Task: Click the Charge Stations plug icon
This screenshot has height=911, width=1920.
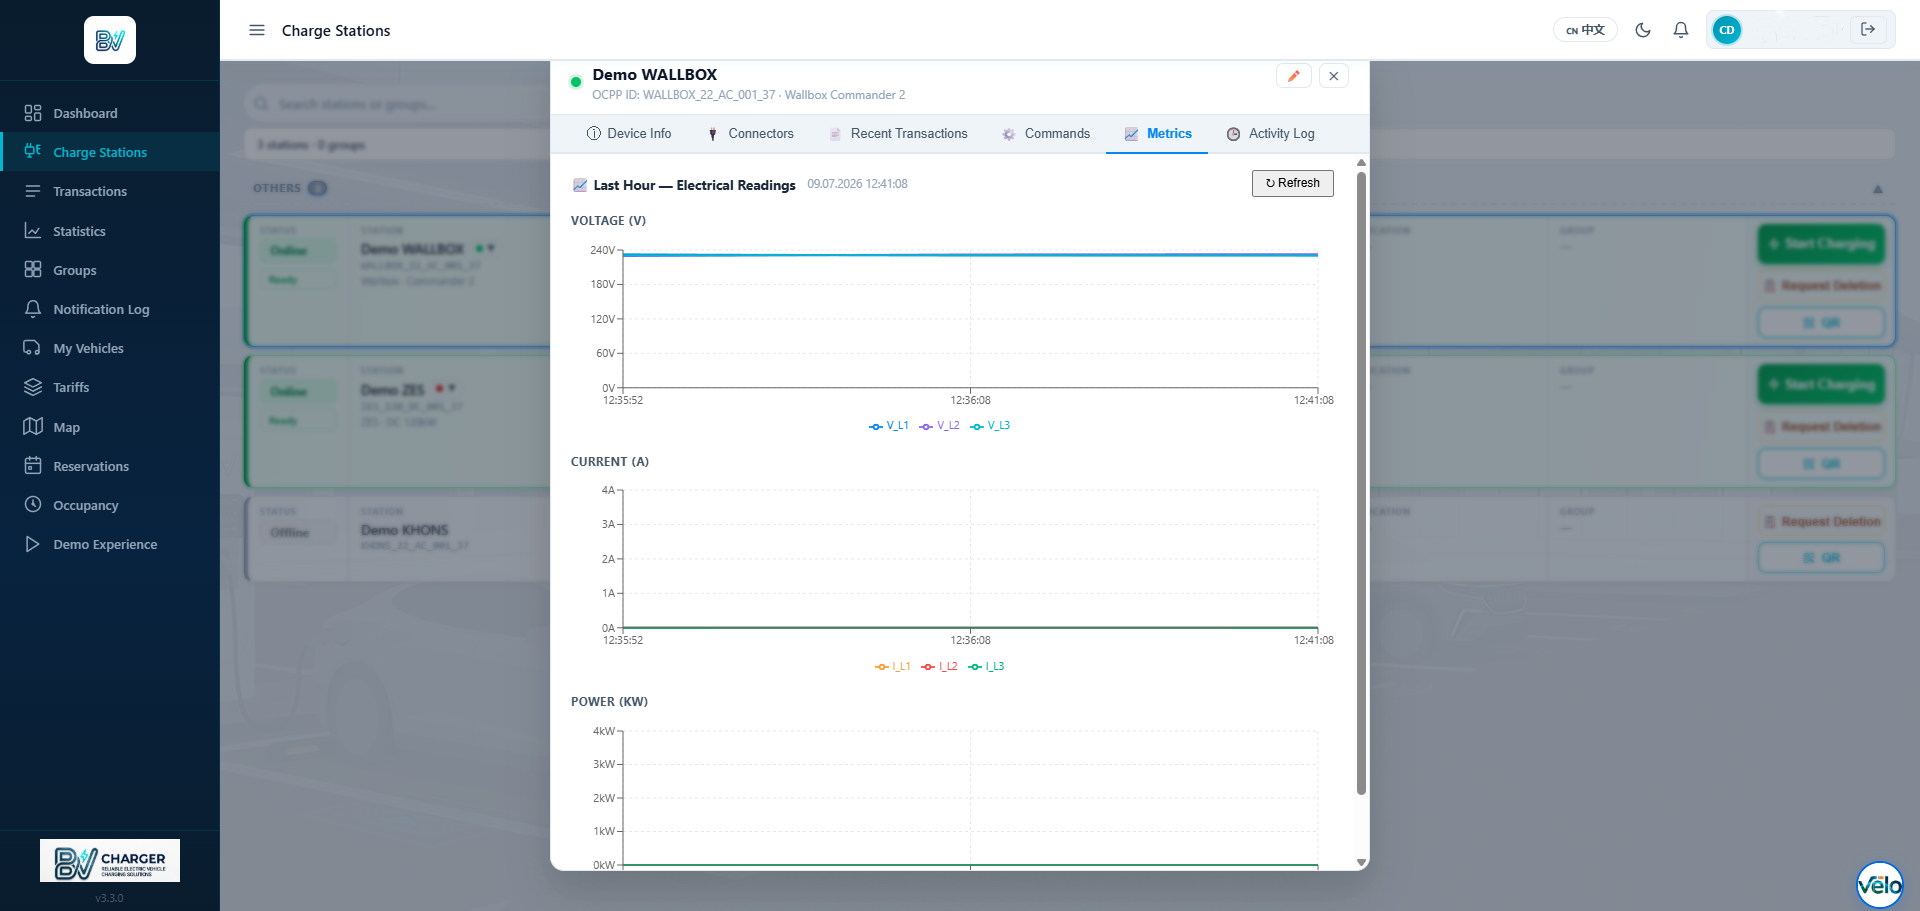Action: point(33,151)
